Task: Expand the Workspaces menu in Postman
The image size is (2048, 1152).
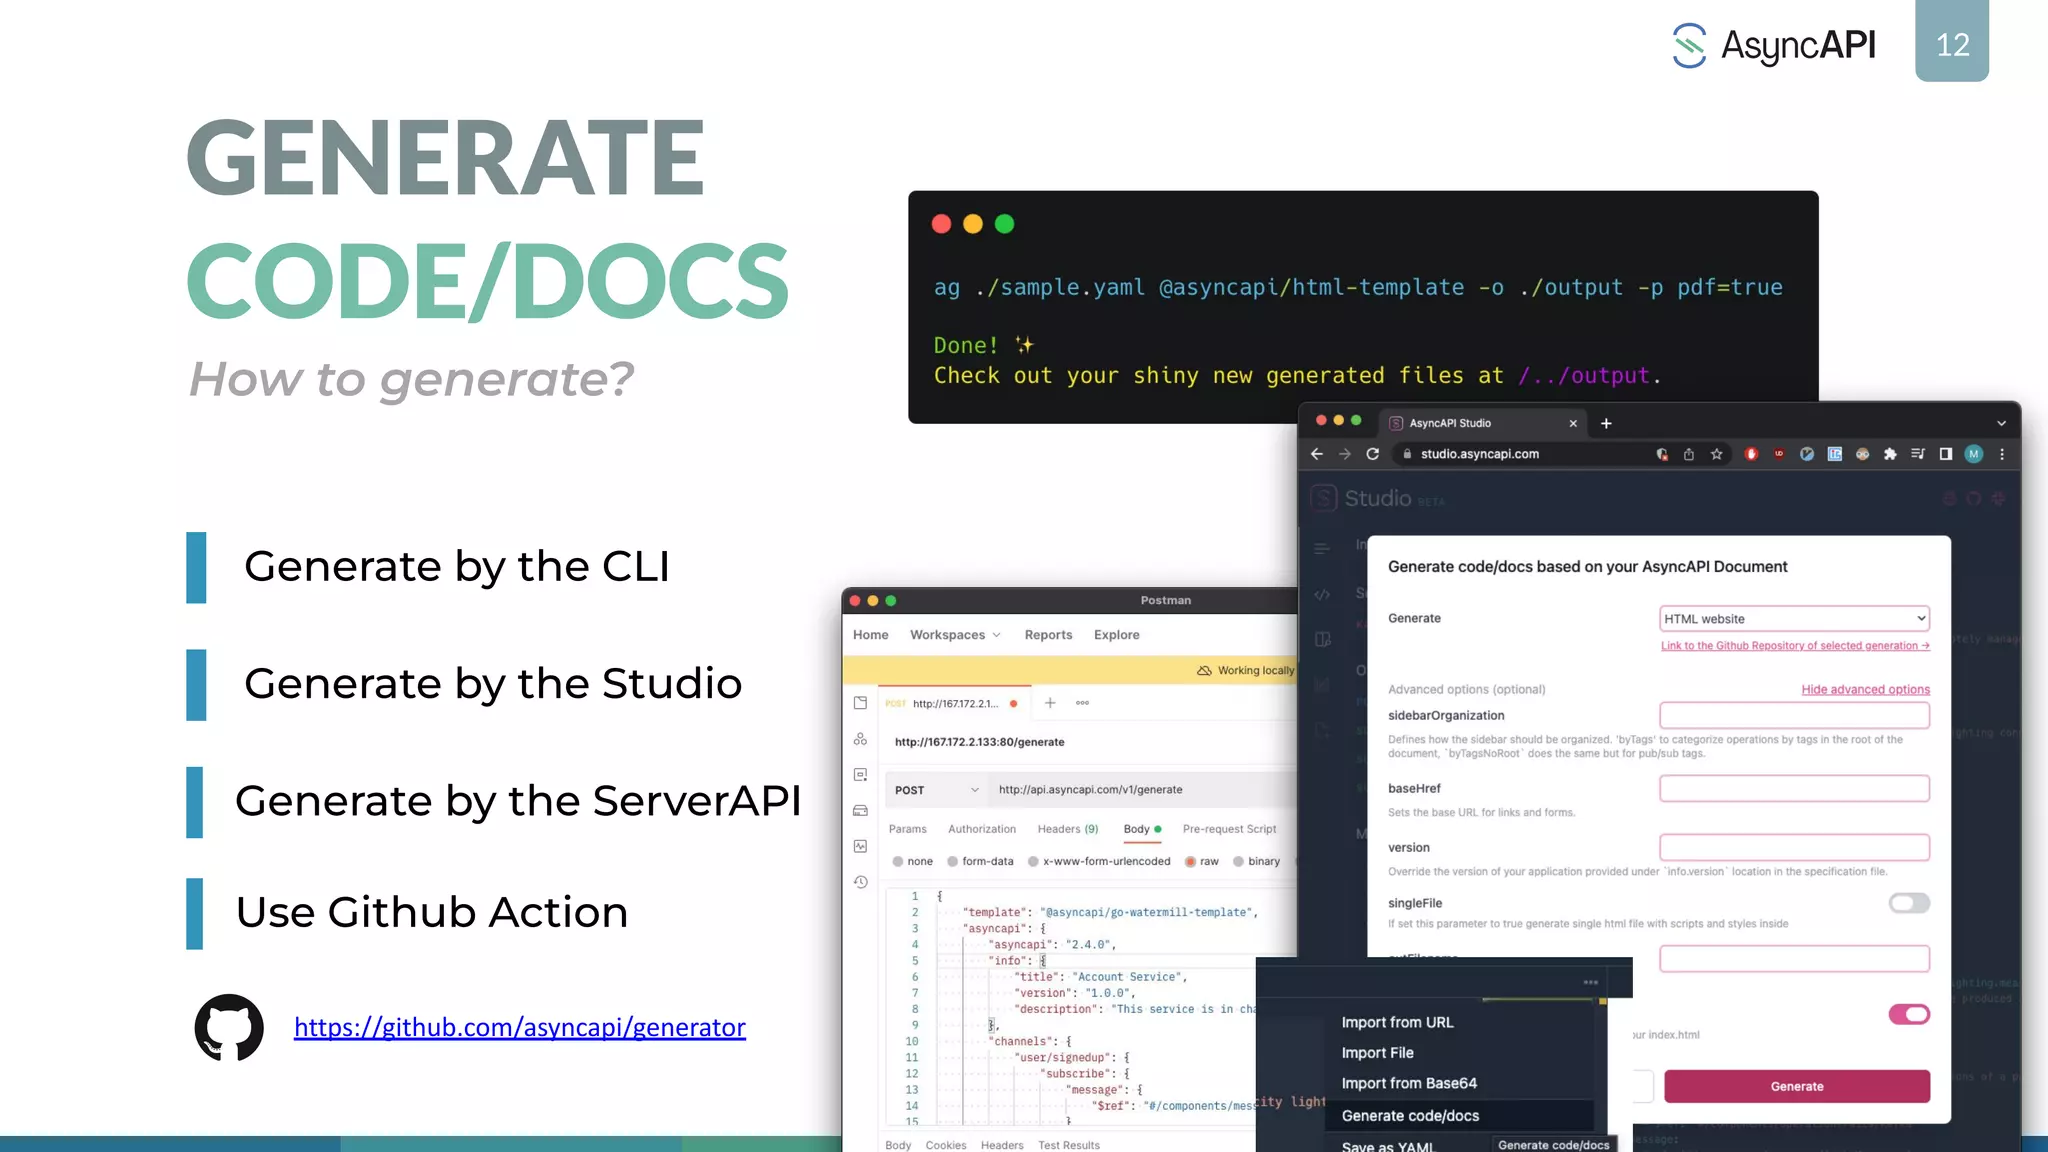Action: point(955,635)
